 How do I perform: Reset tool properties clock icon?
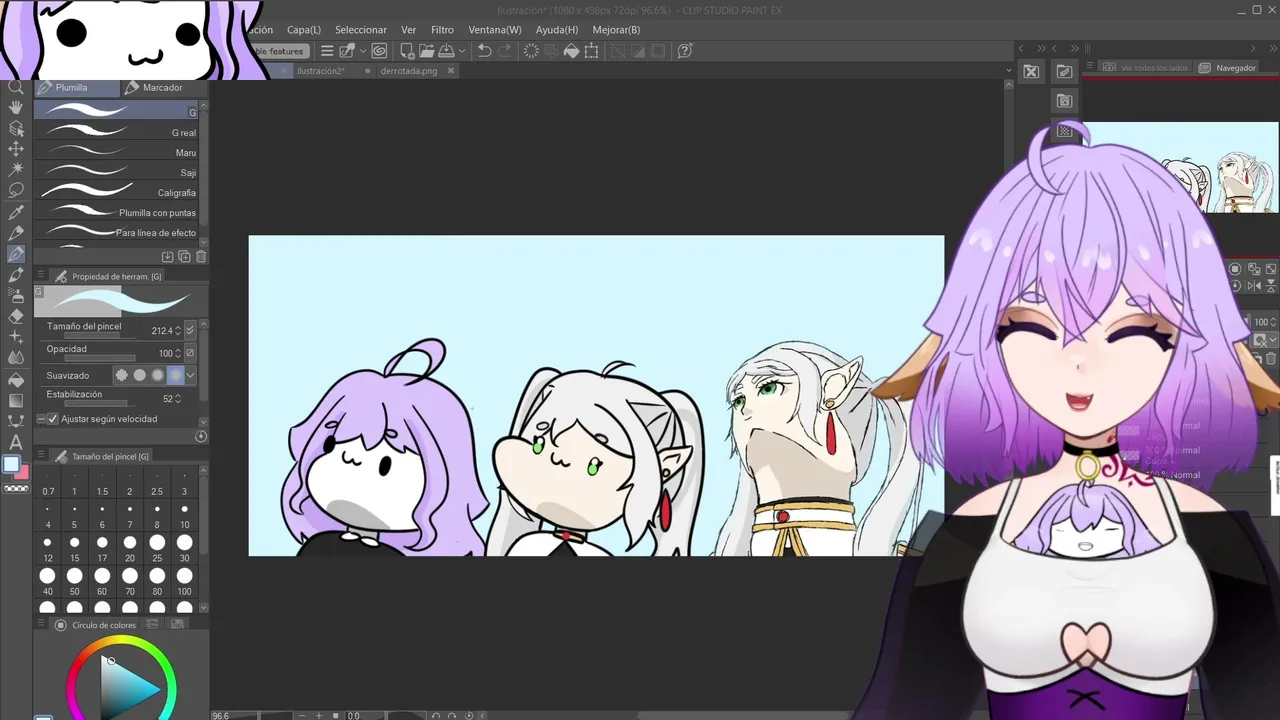[201, 436]
